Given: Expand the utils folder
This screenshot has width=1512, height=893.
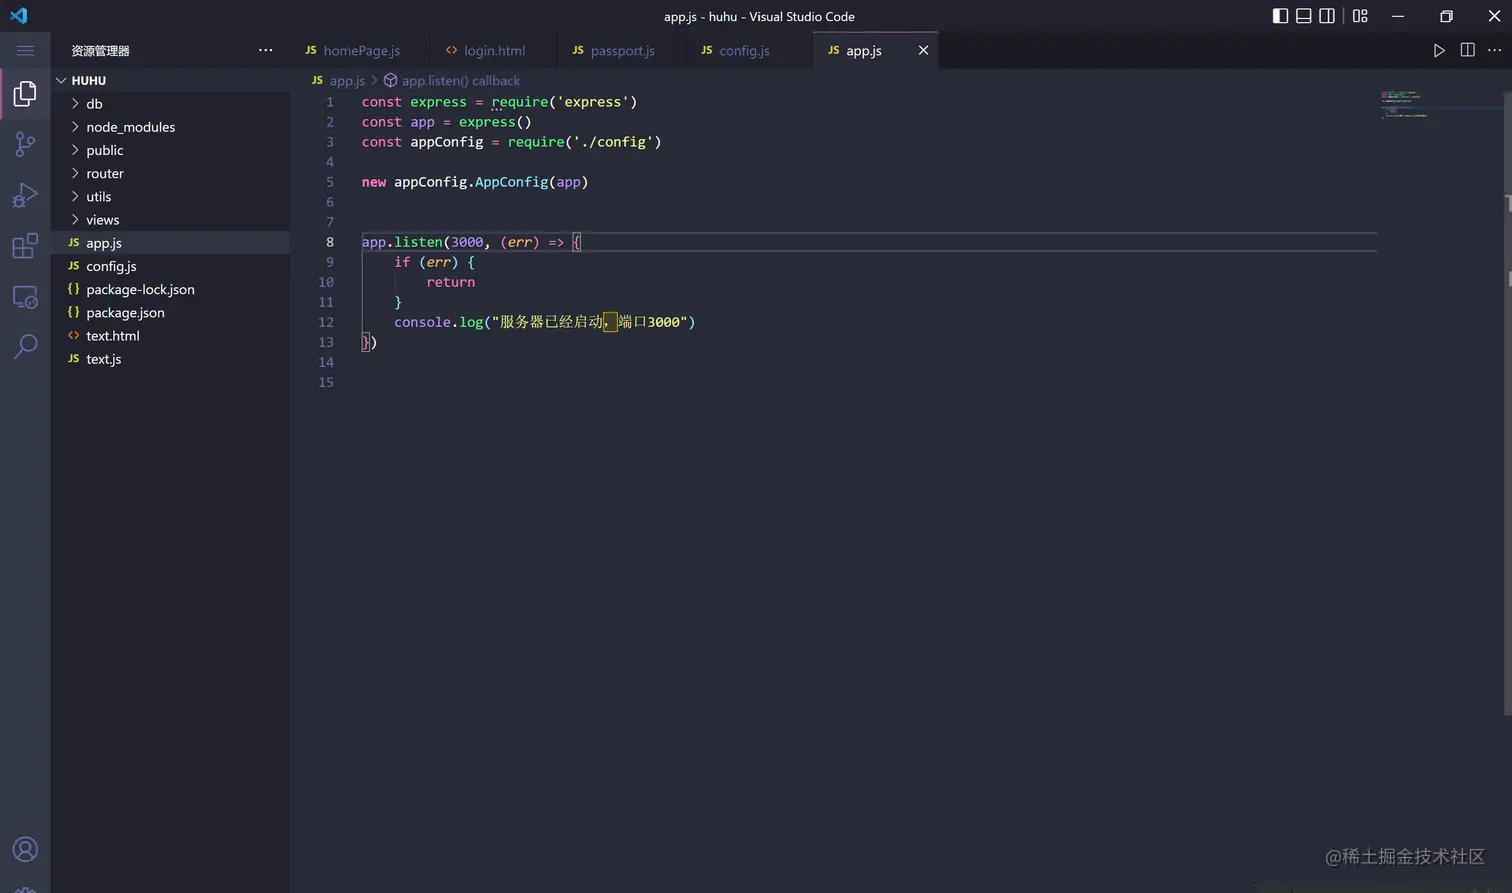Looking at the screenshot, I should click(170, 197).
